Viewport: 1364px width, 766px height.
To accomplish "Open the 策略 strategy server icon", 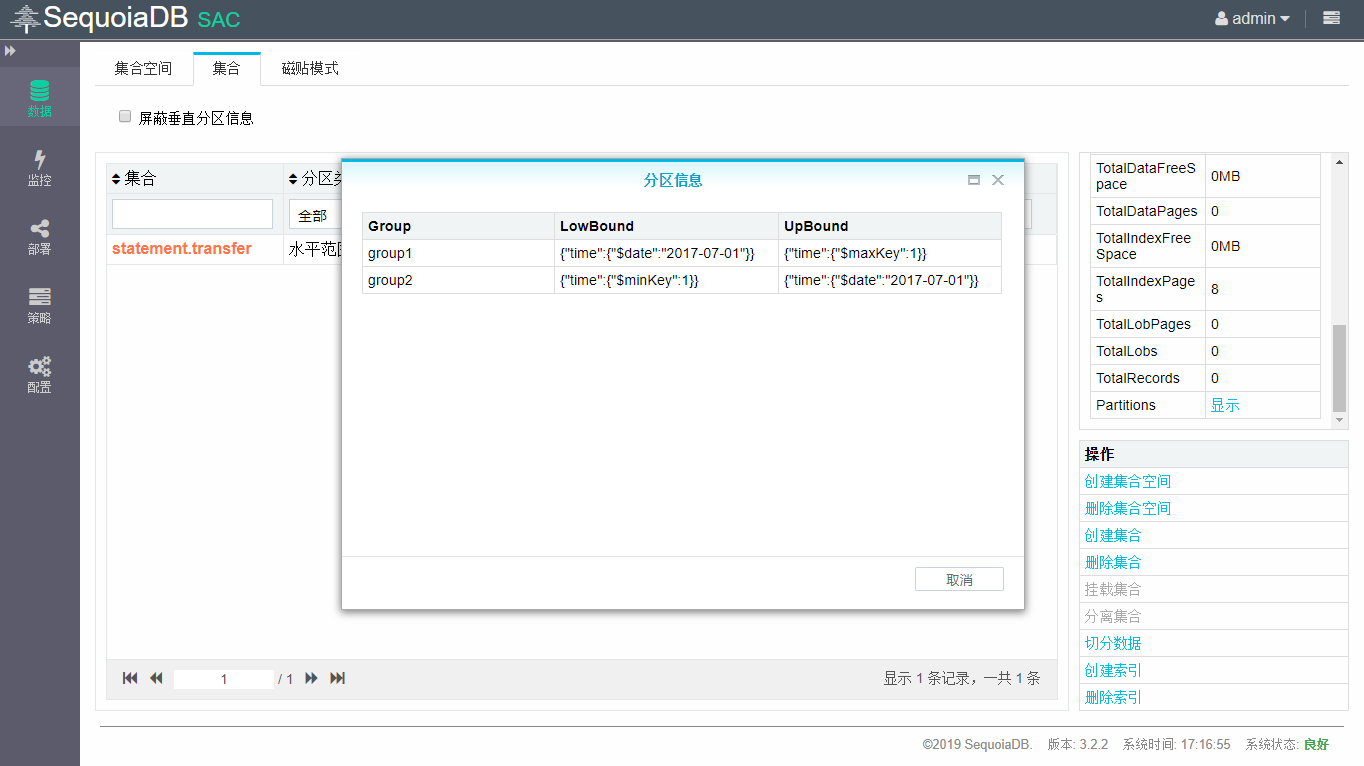I will point(39,297).
